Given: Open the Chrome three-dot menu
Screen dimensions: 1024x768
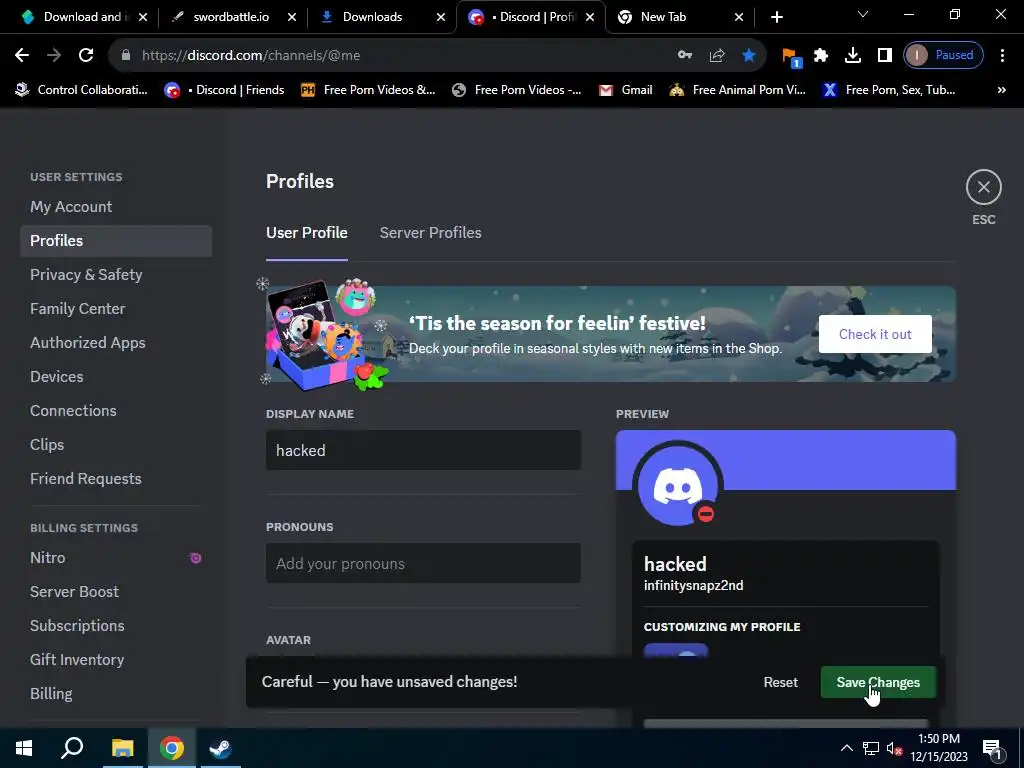Looking at the screenshot, I should click(x=1002, y=56).
